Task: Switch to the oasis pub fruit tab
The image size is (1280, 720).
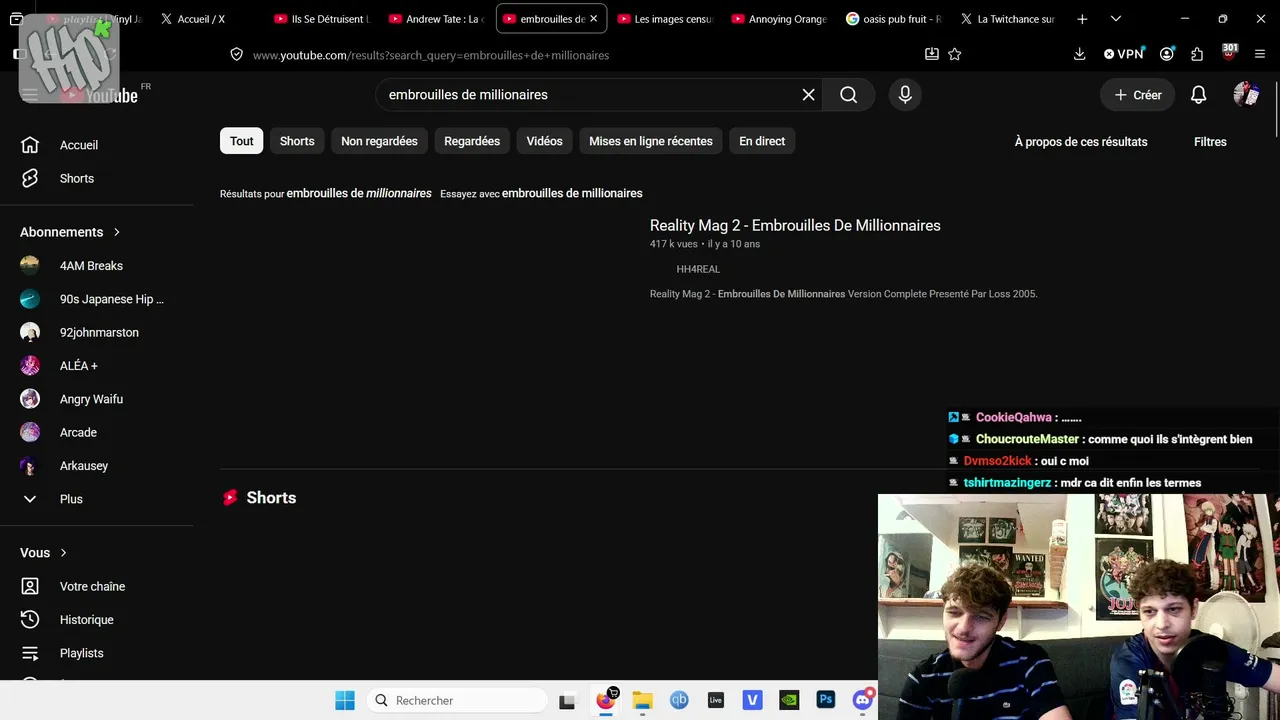Action: point(893,19)
